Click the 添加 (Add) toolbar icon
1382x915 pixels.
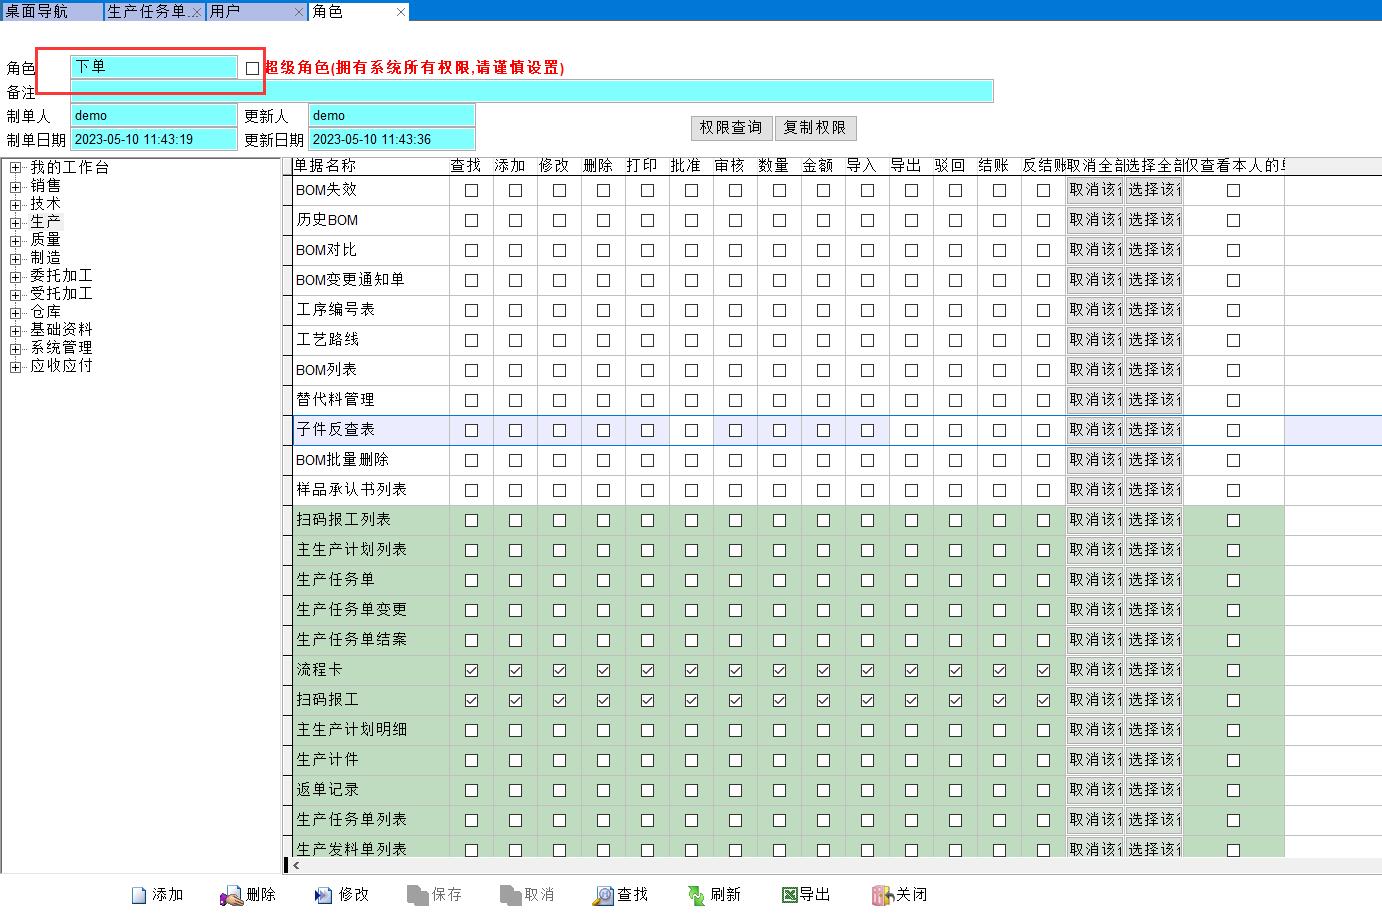pos(140,895)
